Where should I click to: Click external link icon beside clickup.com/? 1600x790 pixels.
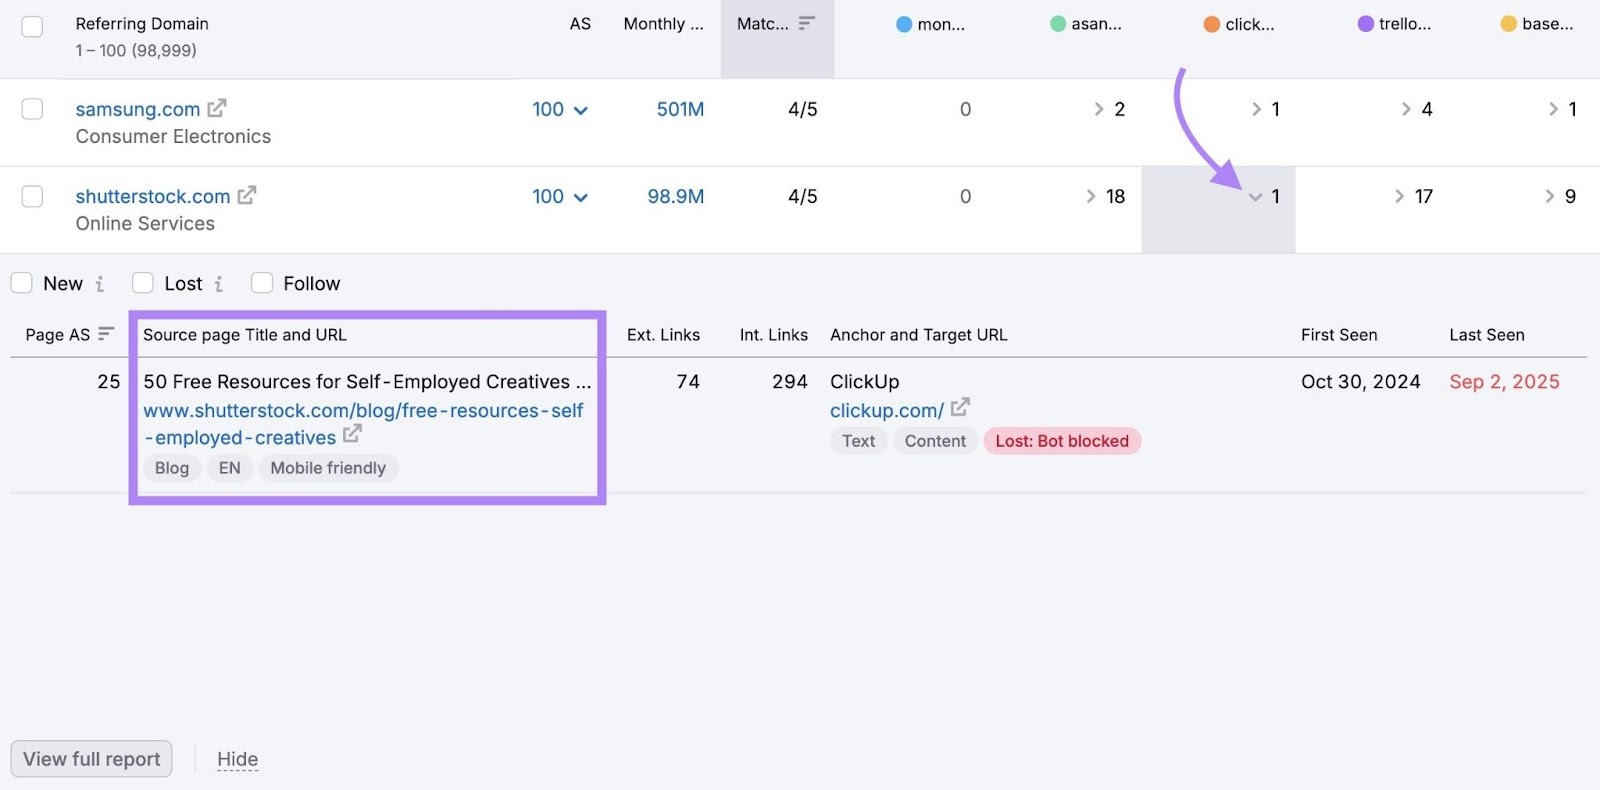960,408
